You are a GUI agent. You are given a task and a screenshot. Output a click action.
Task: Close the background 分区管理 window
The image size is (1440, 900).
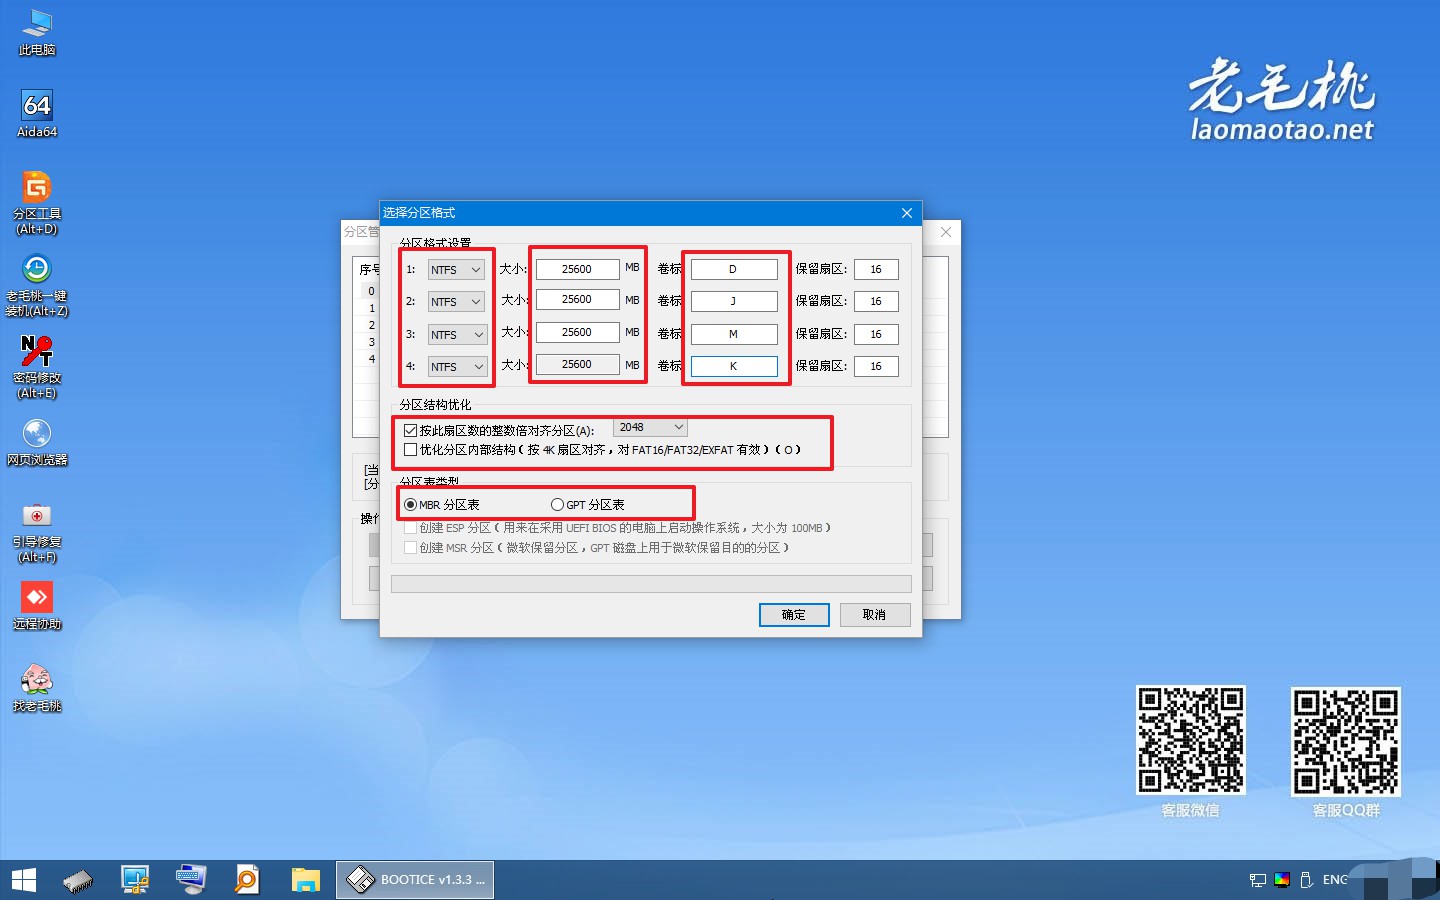pyautogui.click(x=946, y=232)
